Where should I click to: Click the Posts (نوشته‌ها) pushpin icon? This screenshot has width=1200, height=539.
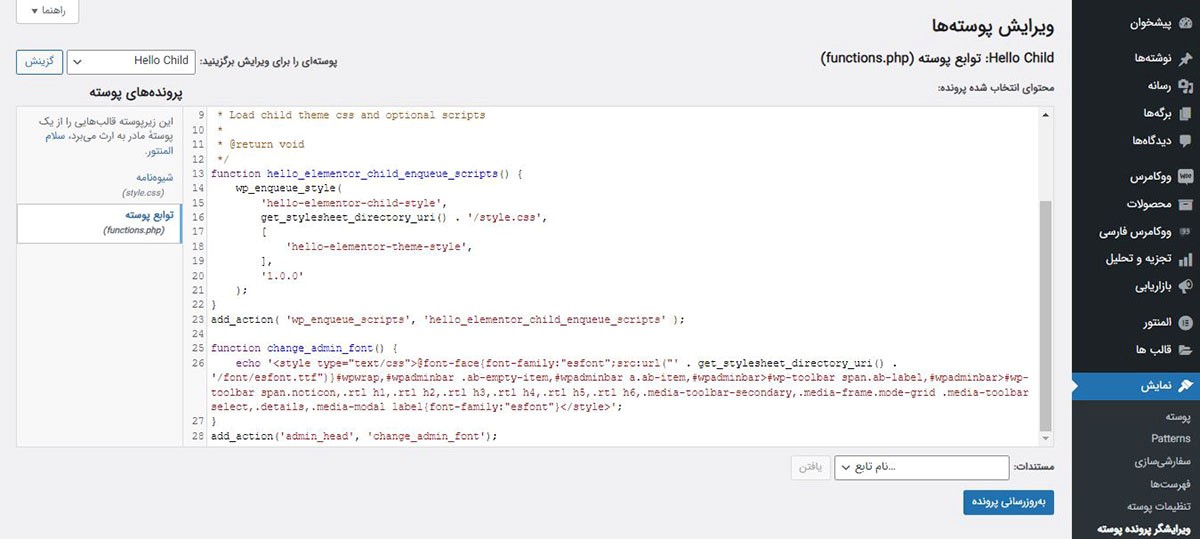pos(1185,58)
